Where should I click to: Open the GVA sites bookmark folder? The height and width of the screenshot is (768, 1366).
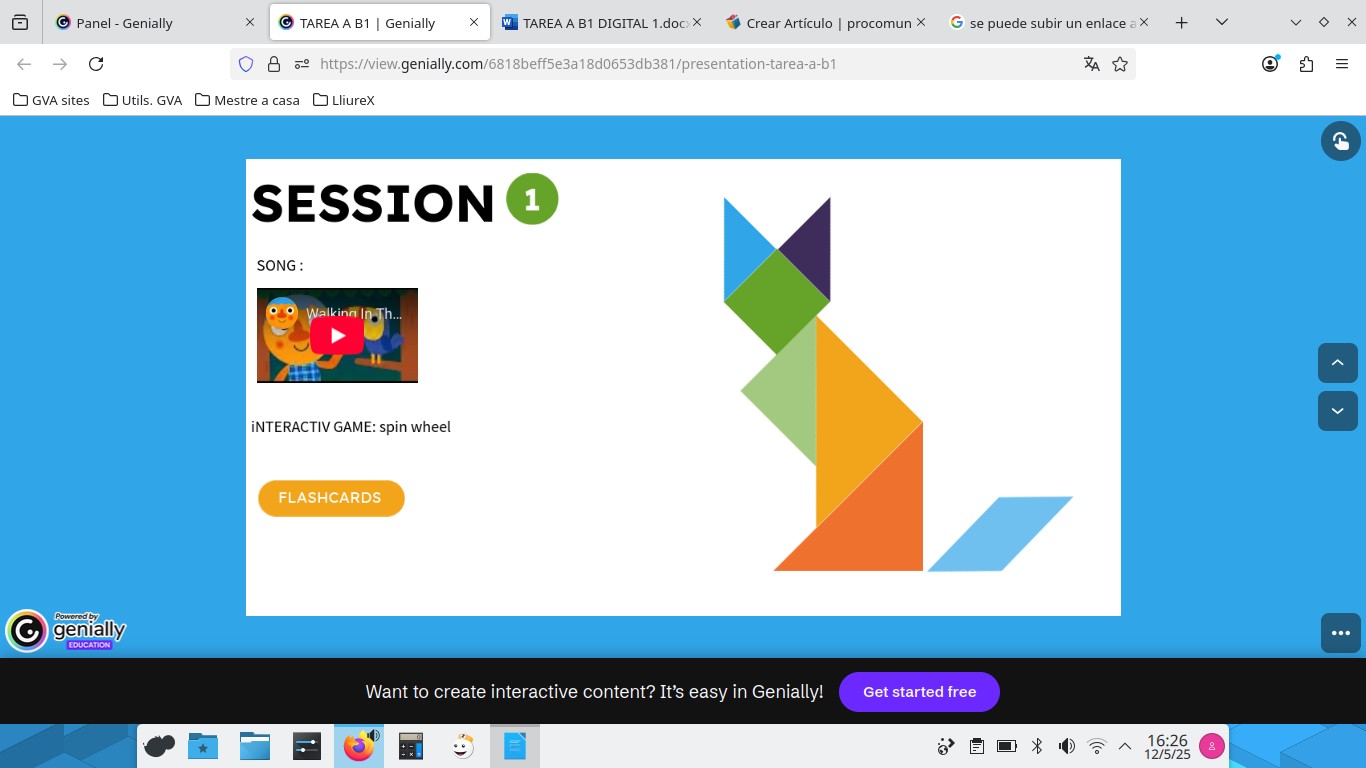[51, 100]
